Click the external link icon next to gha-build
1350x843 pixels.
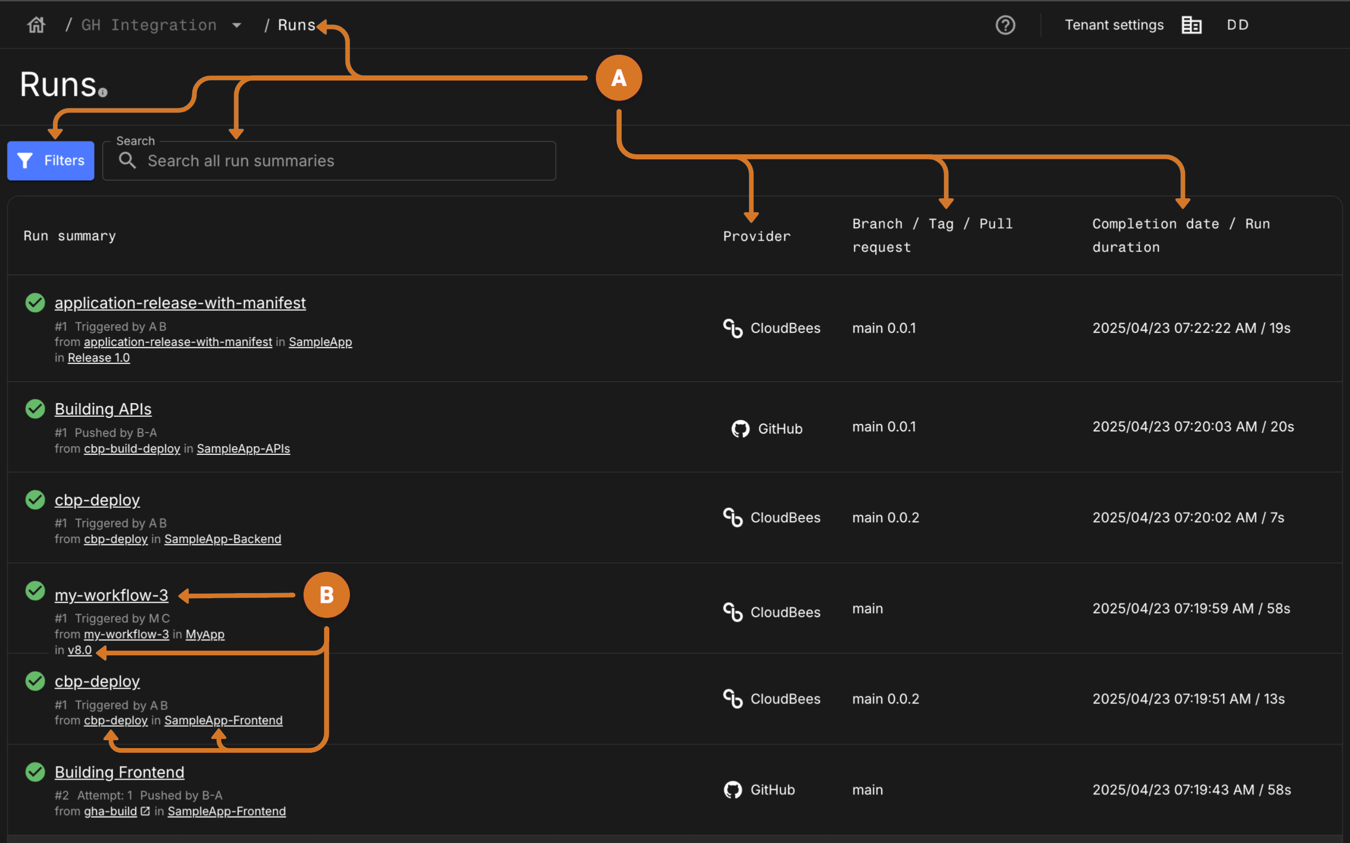[x=146, y=811]
